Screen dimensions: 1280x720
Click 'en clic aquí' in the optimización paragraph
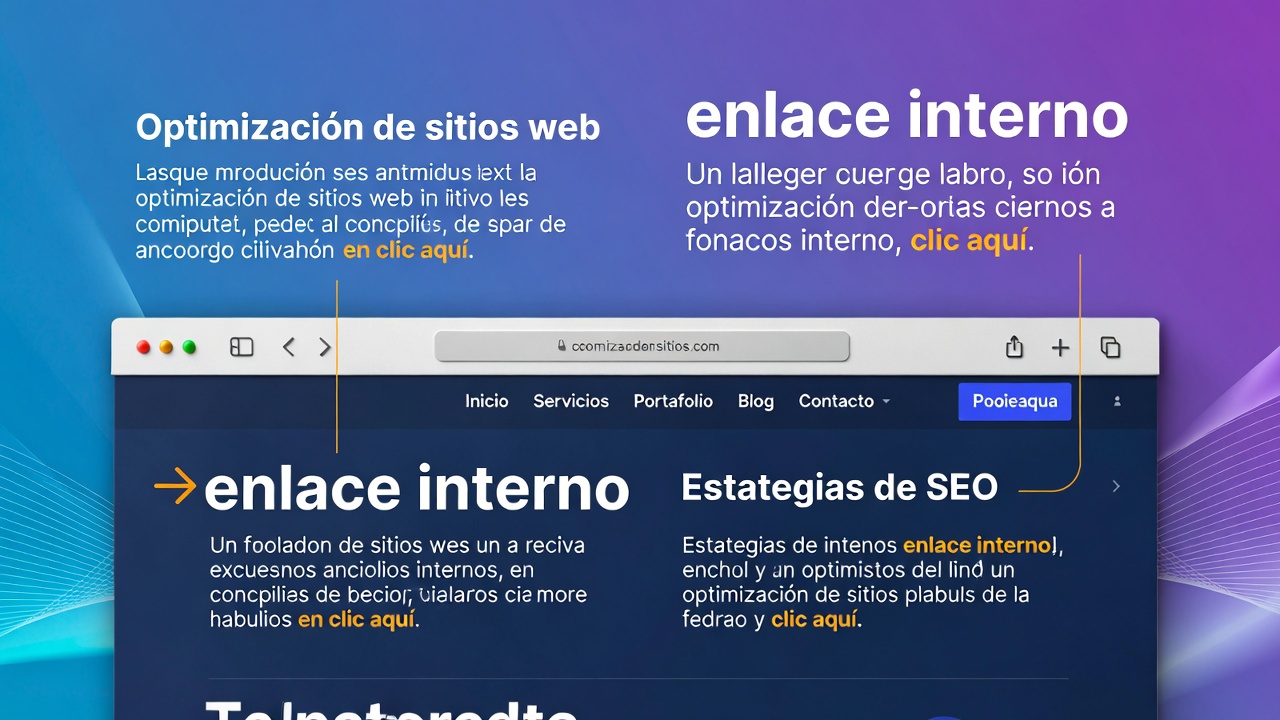click(404, 249)
